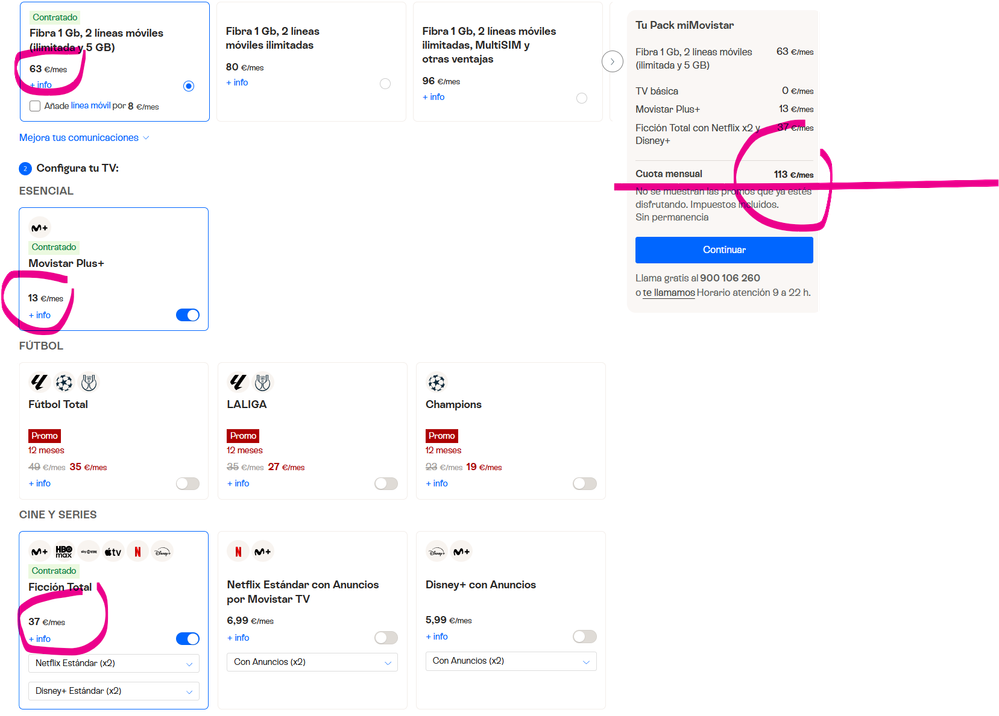Click the HBO Max logo in Ficción Total
999x716 pixels.
click(x=64, y=551)
